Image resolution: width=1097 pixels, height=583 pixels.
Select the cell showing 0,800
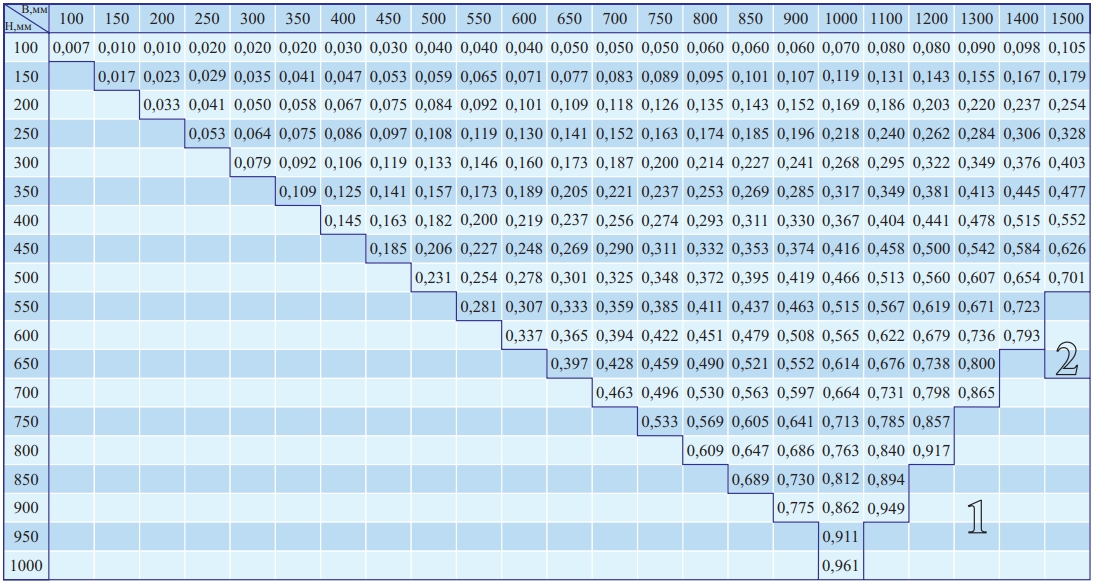click(977, 364)
